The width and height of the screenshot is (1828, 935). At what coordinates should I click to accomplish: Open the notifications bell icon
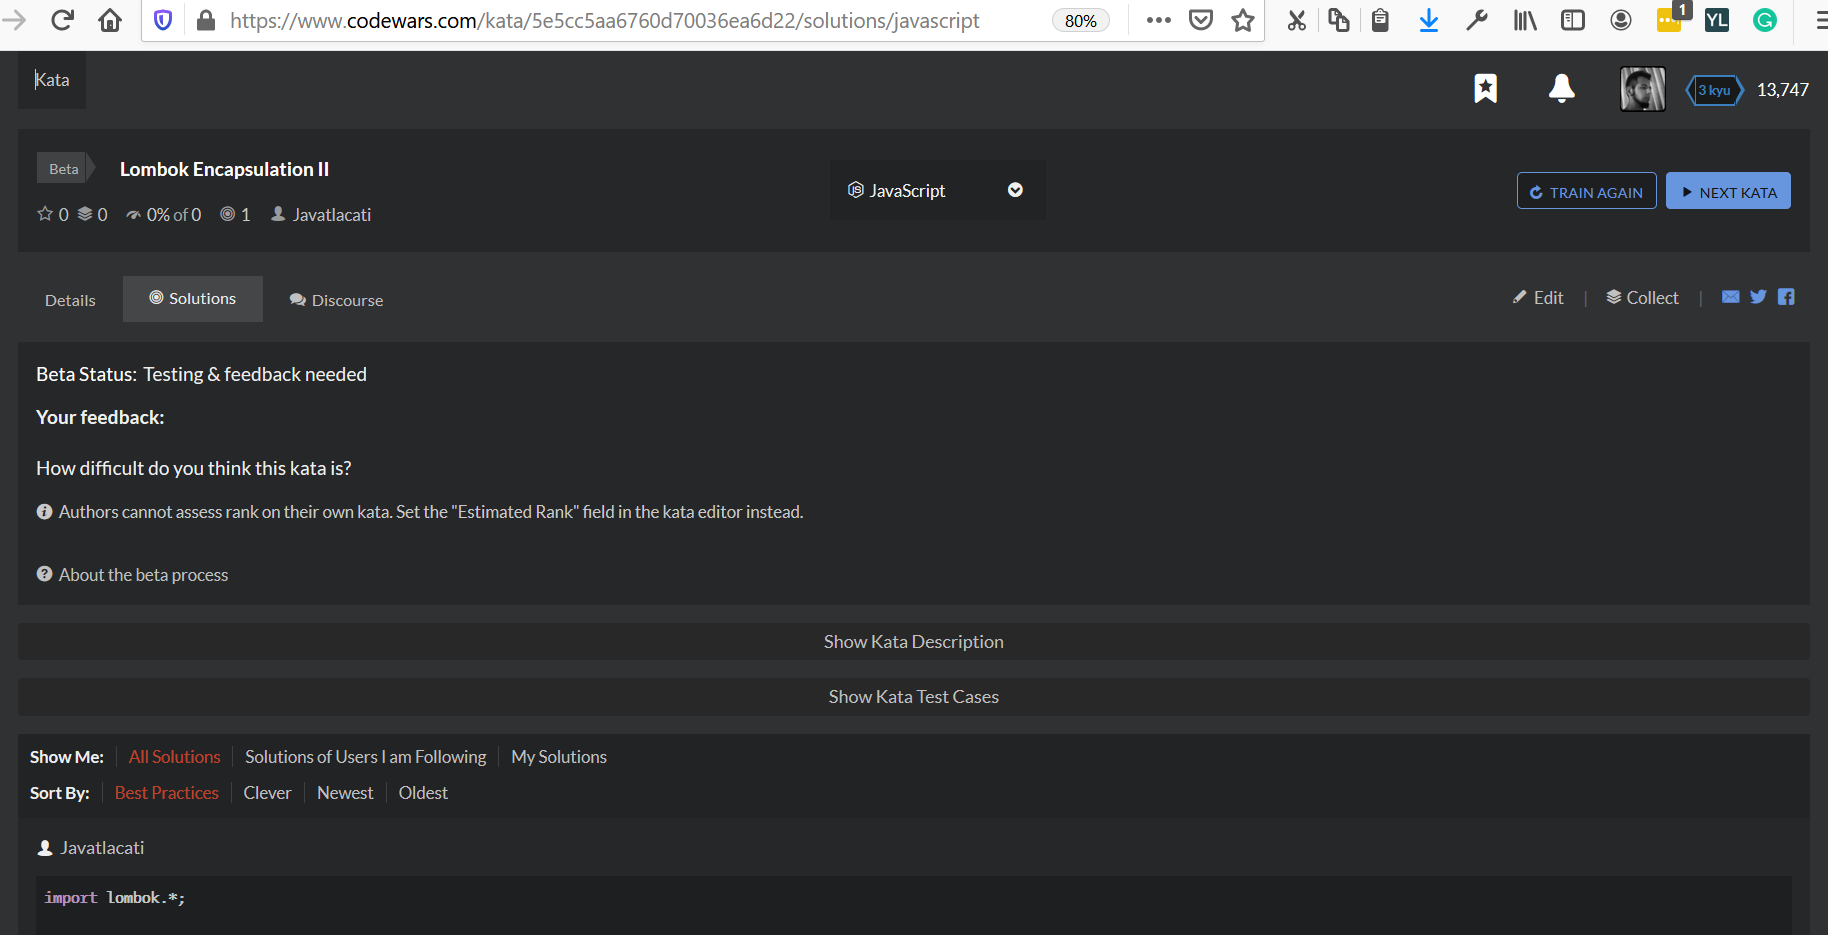(1562, 89)
